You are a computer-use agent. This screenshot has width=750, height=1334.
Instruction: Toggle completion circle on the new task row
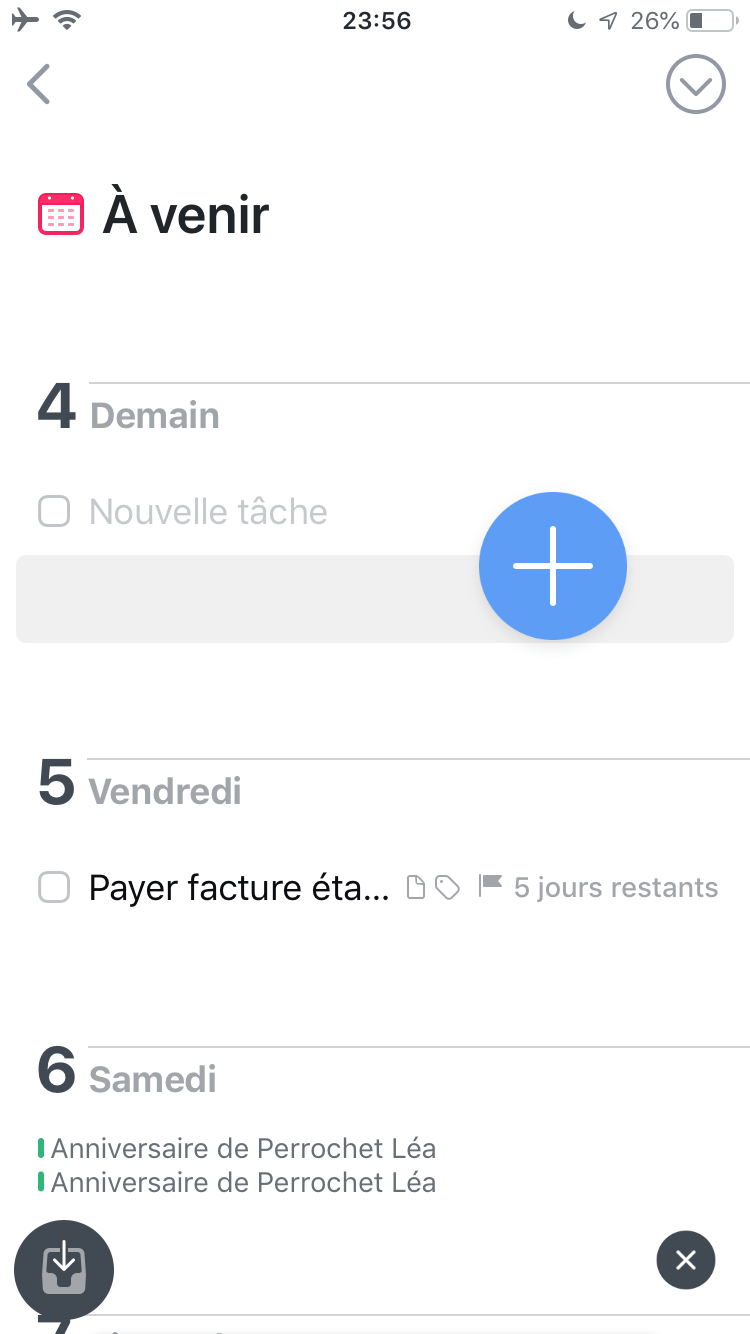click(54, 511)
